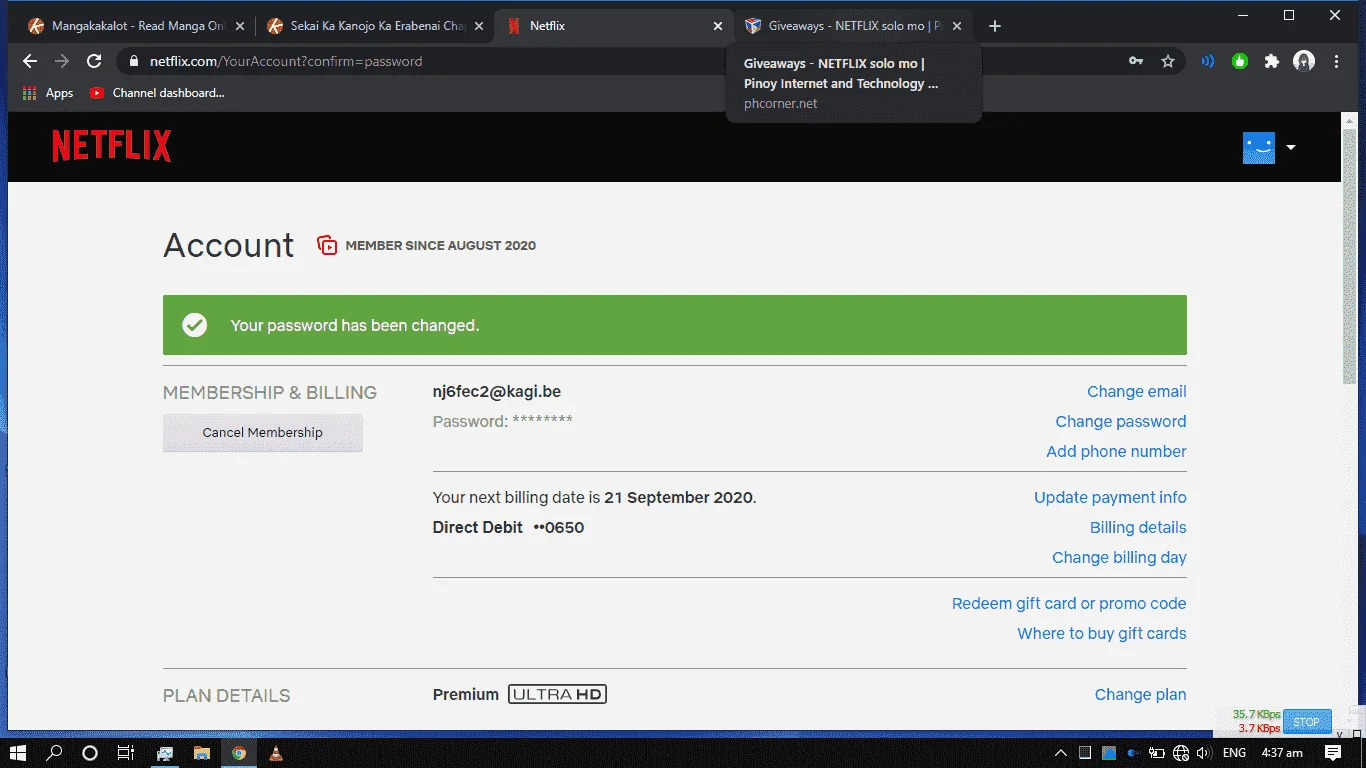Close the Netflix tab
1366x768 pixels.
tap(718, 26)
